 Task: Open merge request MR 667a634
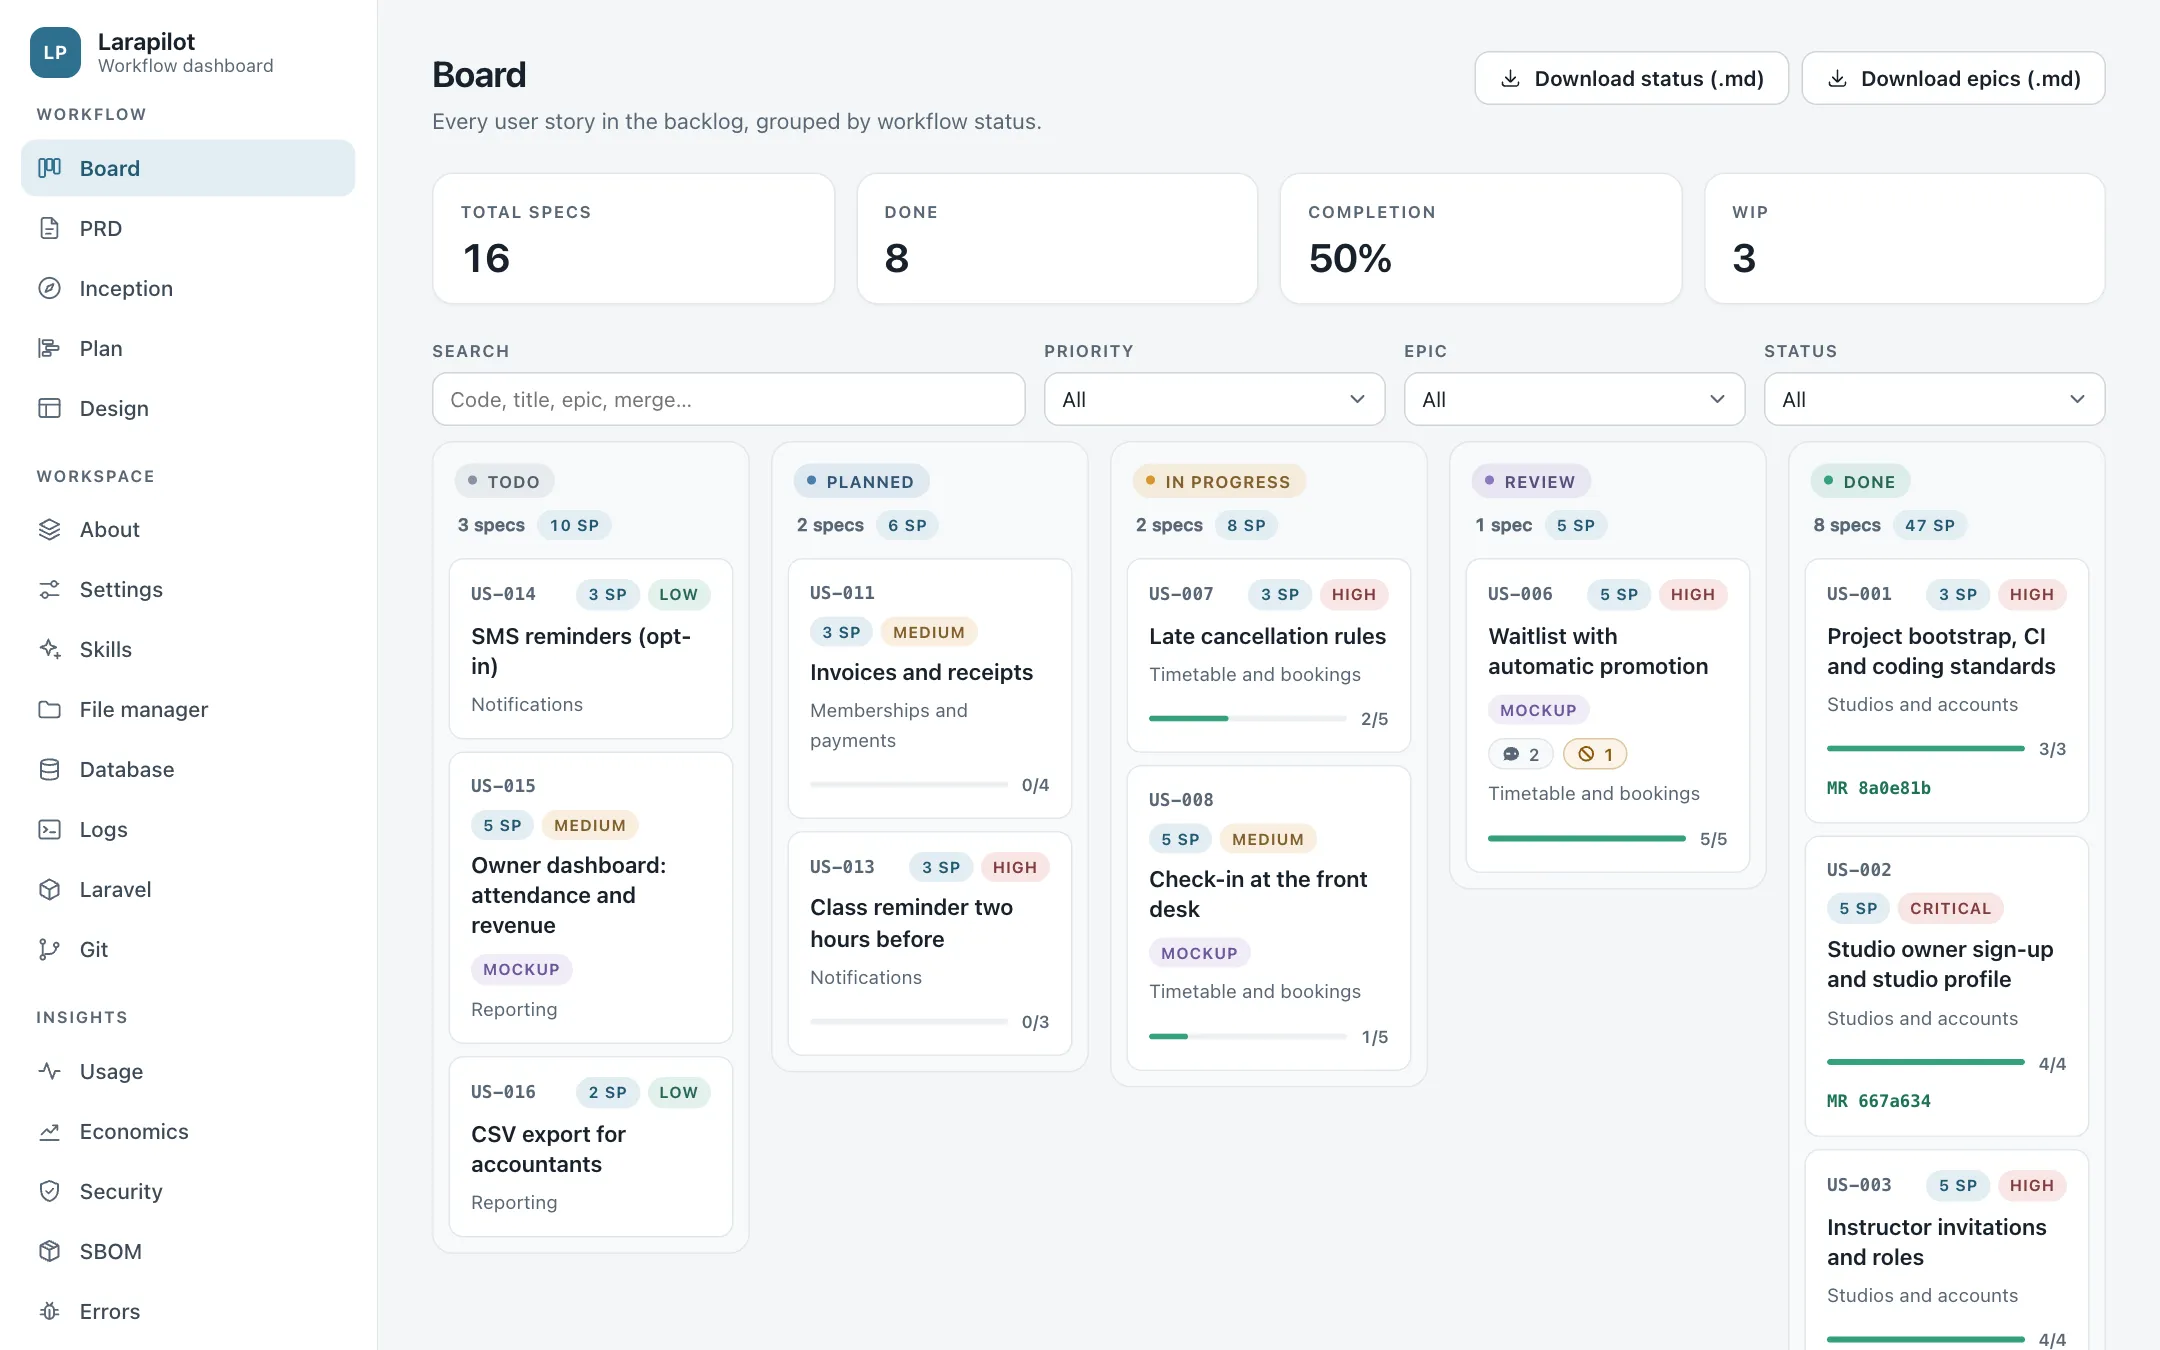1878,1101
